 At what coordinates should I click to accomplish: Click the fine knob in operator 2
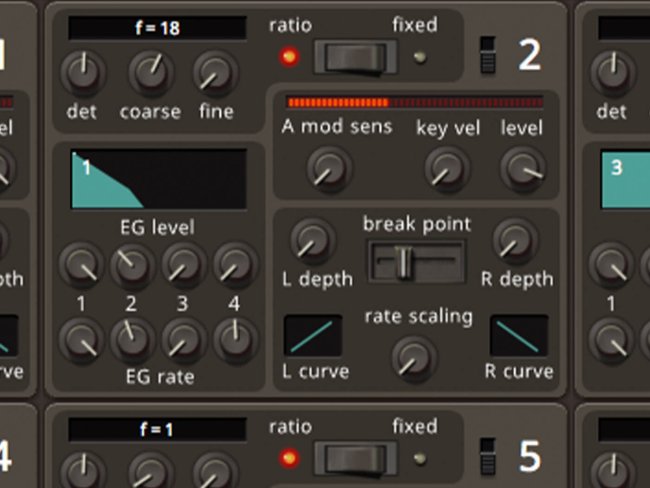[213, 71]
